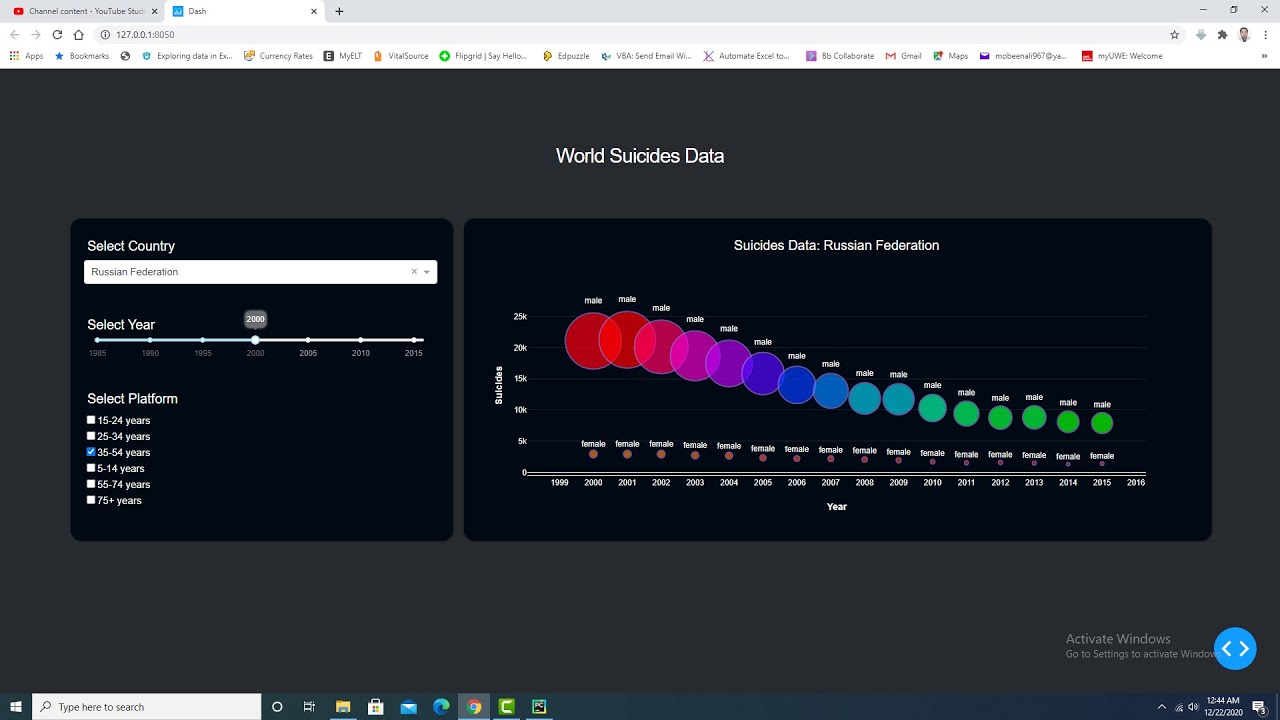Open Camtasia from the taskbar
The image size is (1280, 720).
click(x=506, y=707)
